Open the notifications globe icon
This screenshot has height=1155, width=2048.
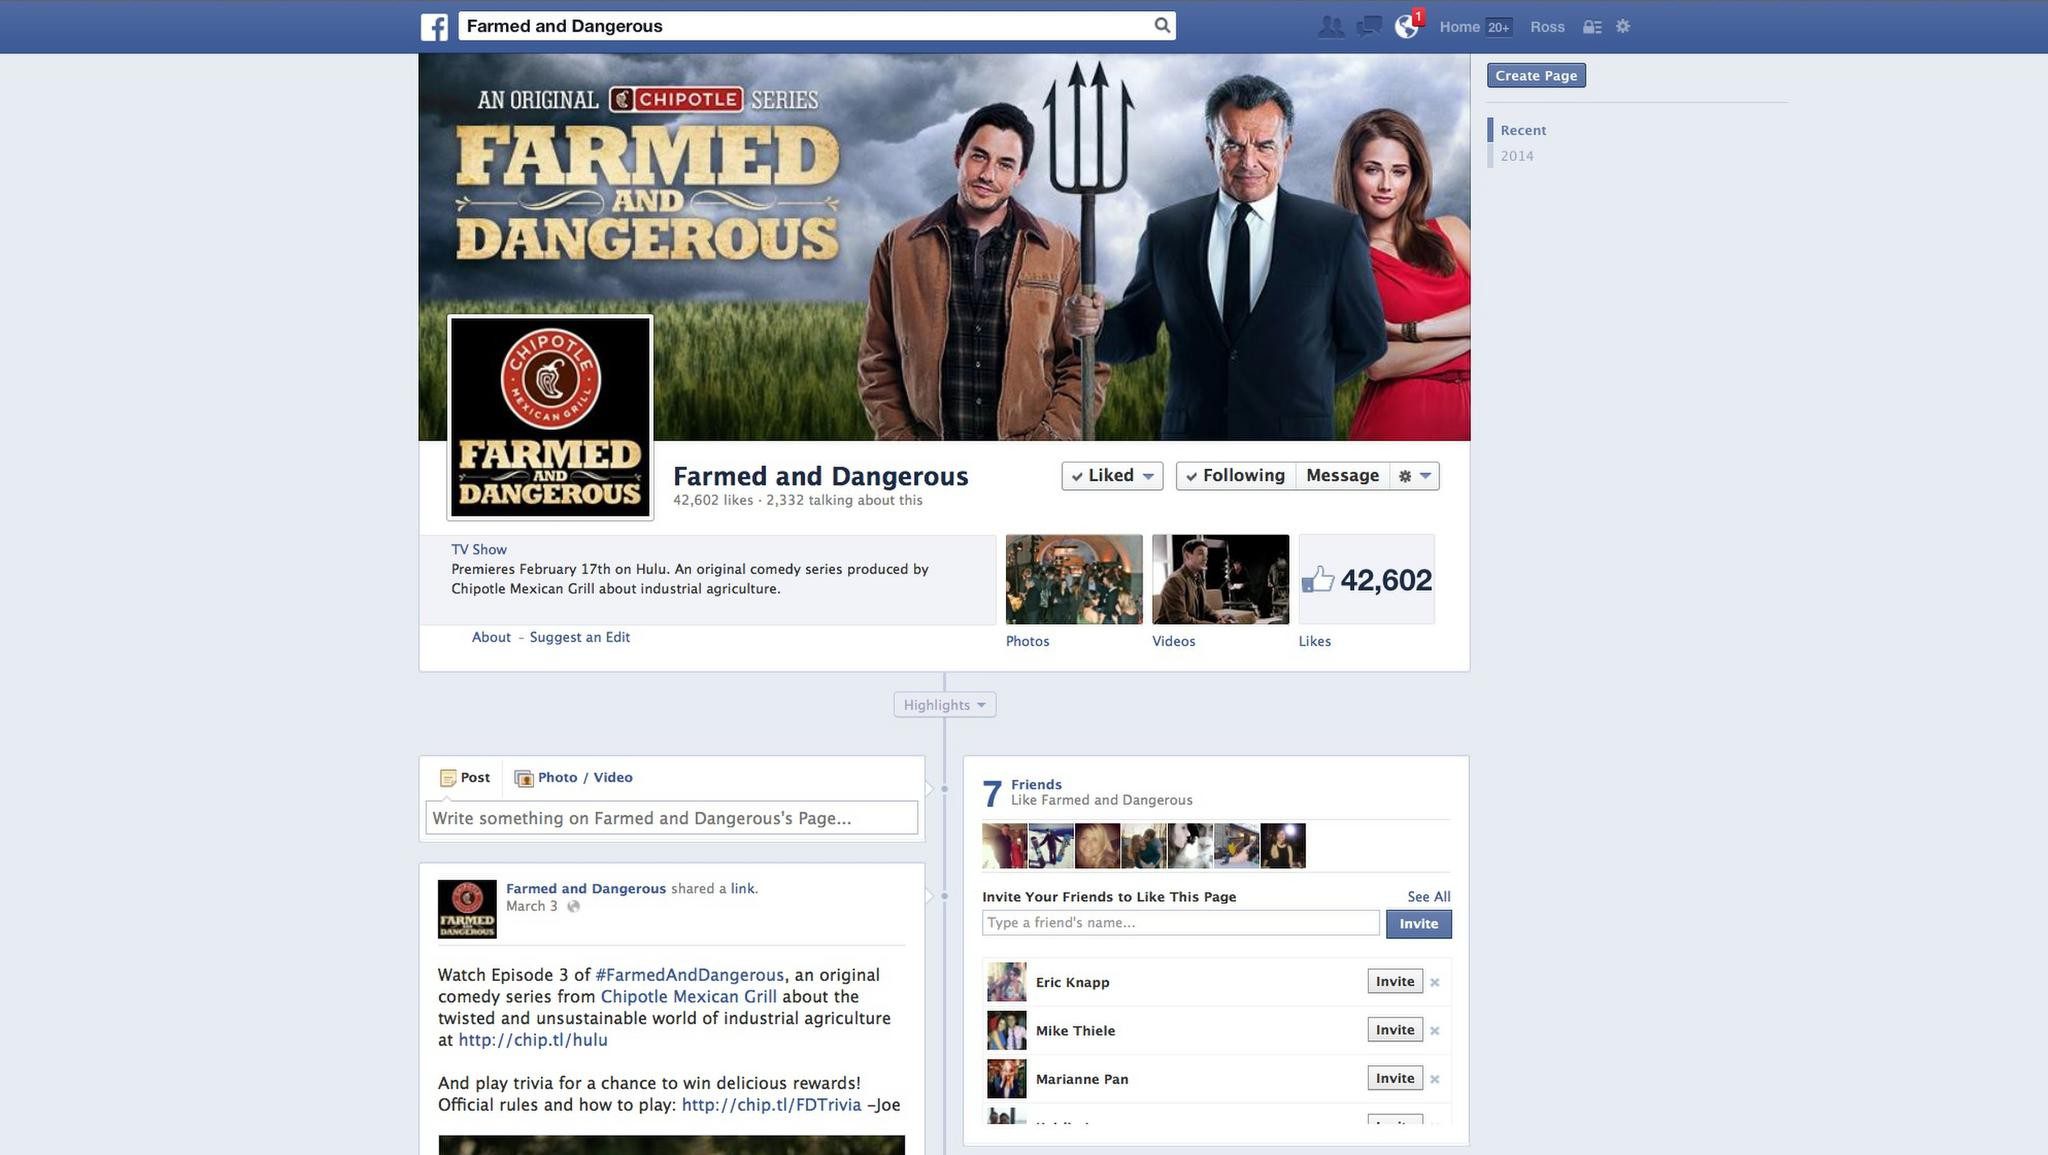(x=1407, y=27)
